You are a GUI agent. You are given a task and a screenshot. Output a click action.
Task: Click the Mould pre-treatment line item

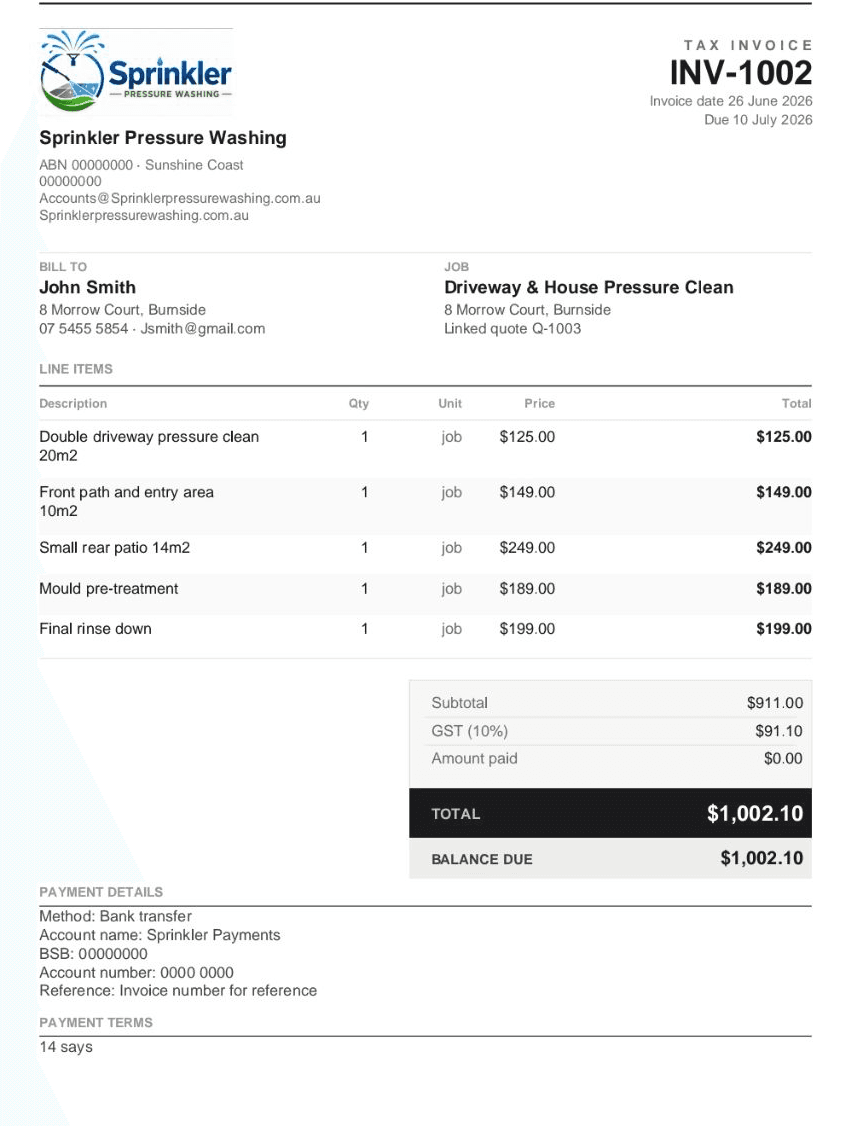point(108,589)
